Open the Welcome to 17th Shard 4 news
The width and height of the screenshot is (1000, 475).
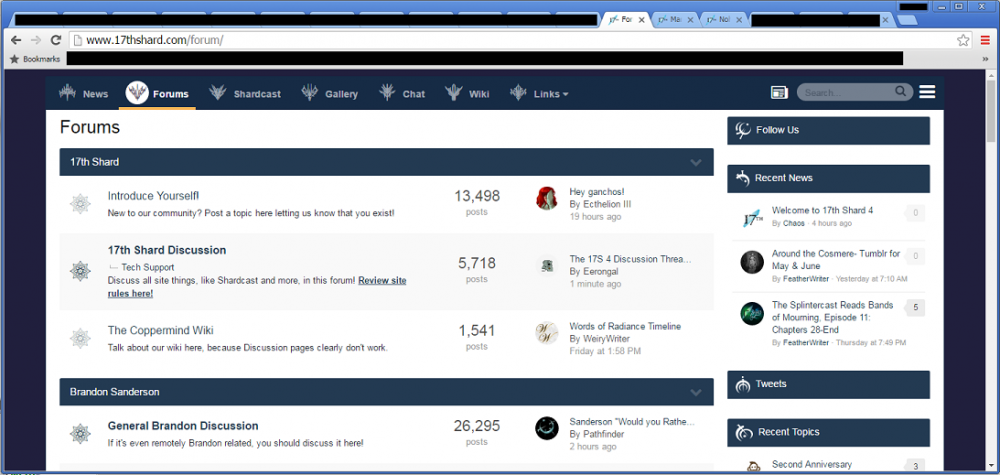coord(822,210)
